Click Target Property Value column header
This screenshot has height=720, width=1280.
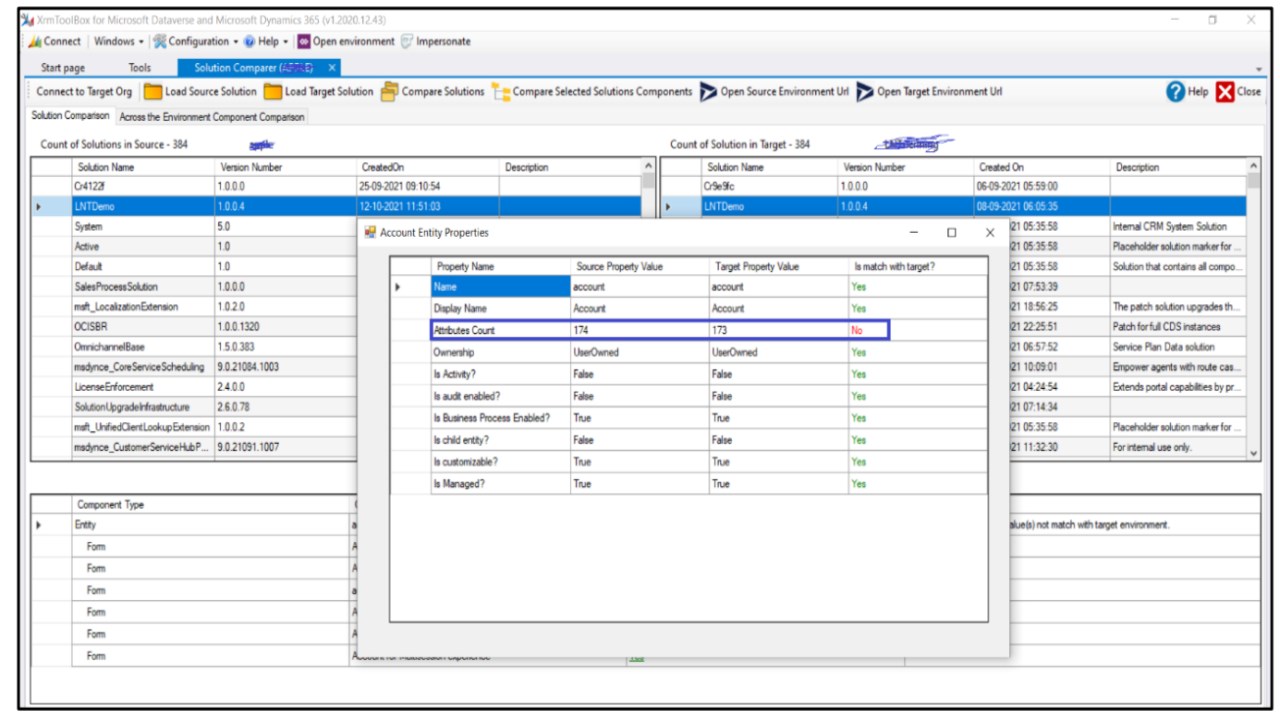click(x=778, y=267)
